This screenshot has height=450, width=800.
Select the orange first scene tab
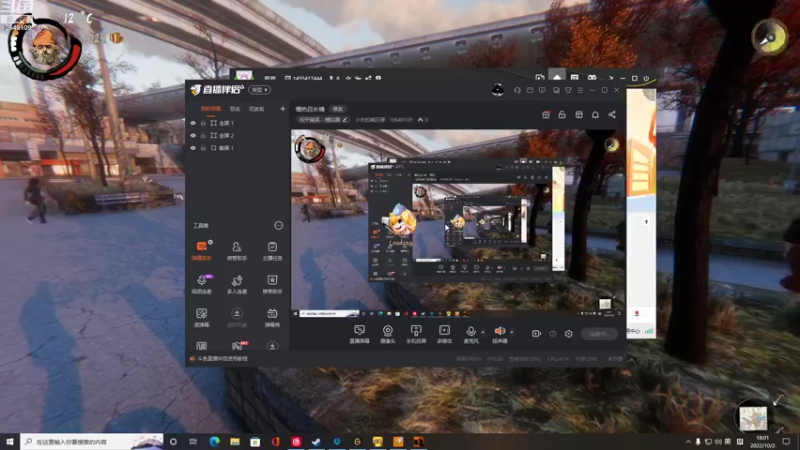[x=211, y=109]
